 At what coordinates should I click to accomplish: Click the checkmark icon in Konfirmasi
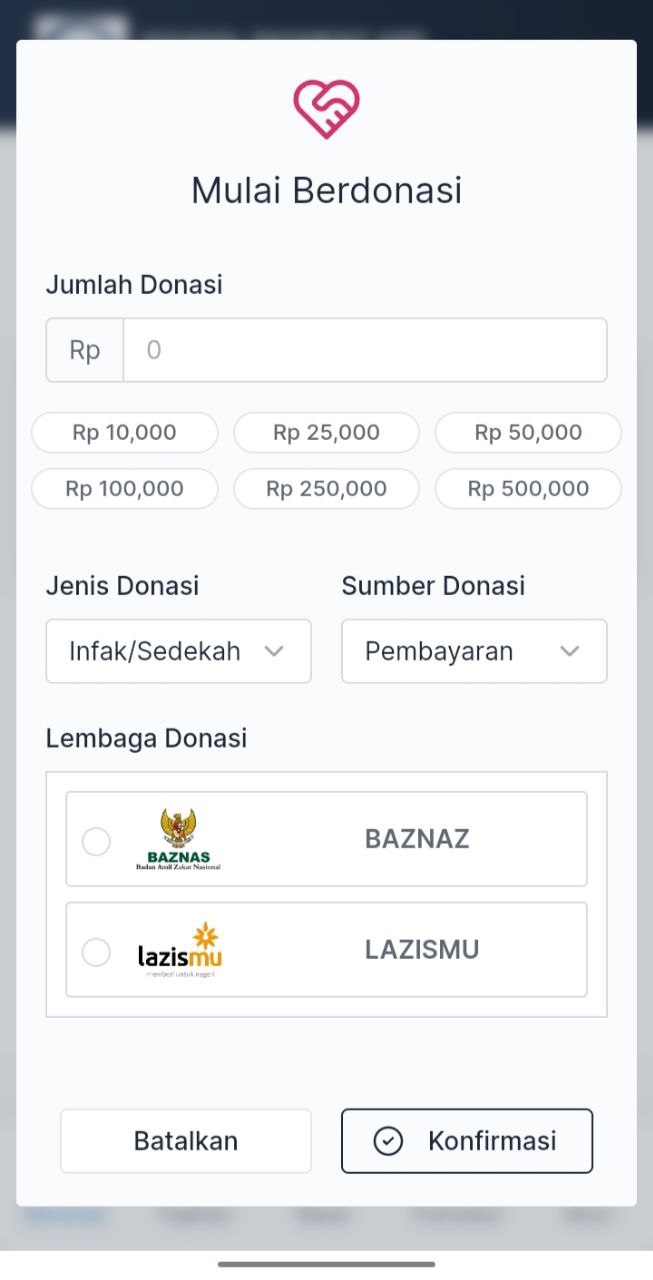point(388,1141)
